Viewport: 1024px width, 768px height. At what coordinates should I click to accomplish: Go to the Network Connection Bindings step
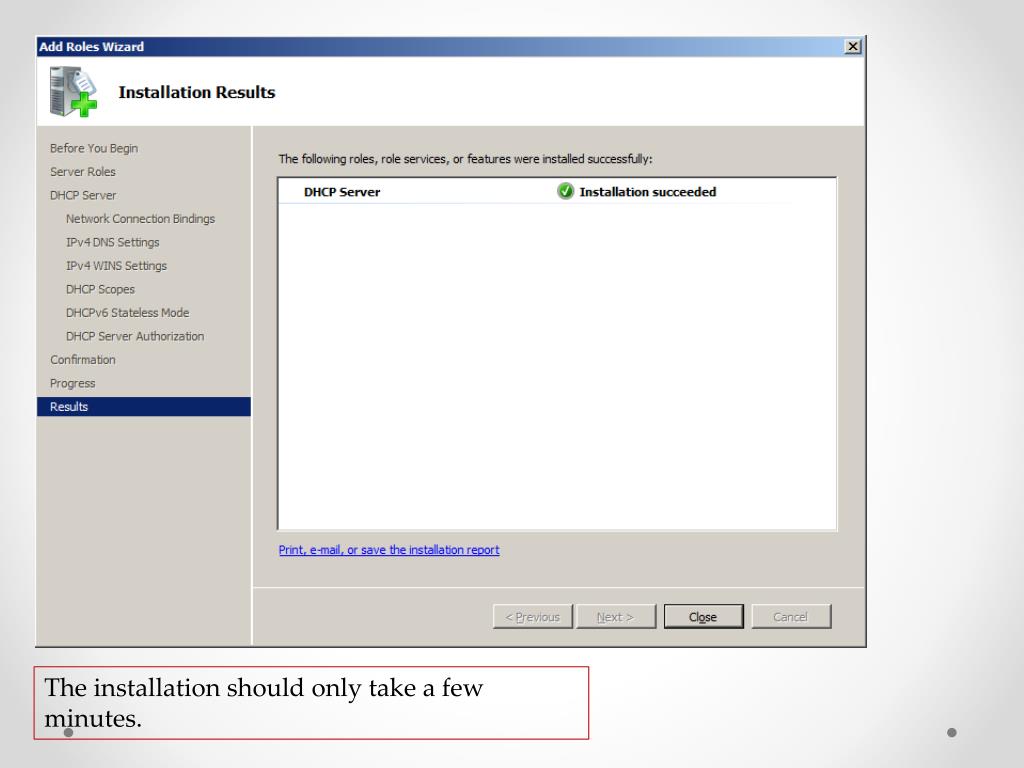pyautogui.click(x=140, y=219)
